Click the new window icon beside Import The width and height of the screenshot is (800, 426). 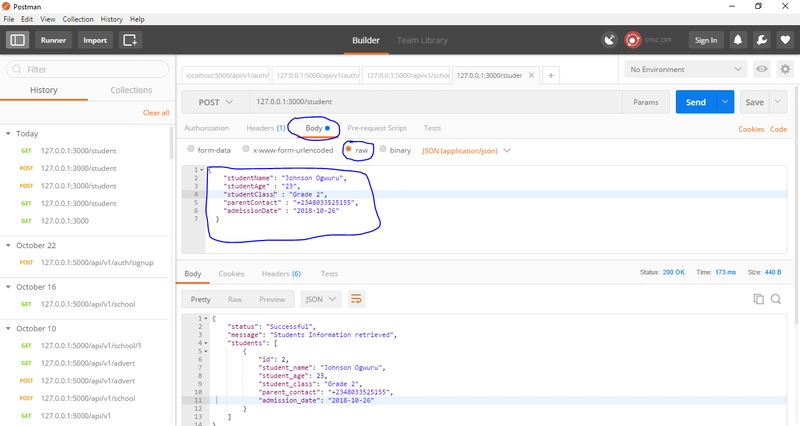click(130, 40)
